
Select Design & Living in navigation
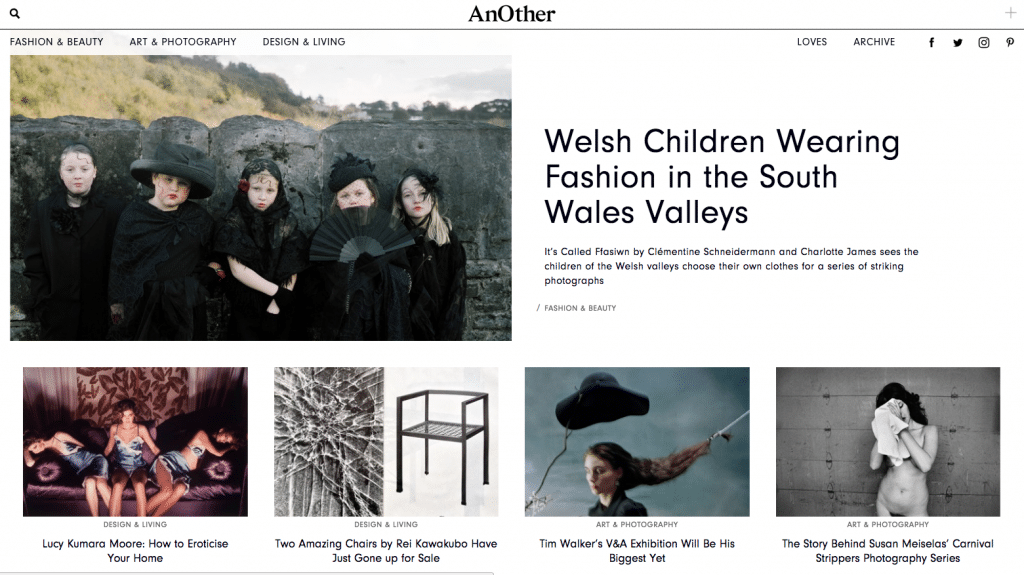[304, 42]
